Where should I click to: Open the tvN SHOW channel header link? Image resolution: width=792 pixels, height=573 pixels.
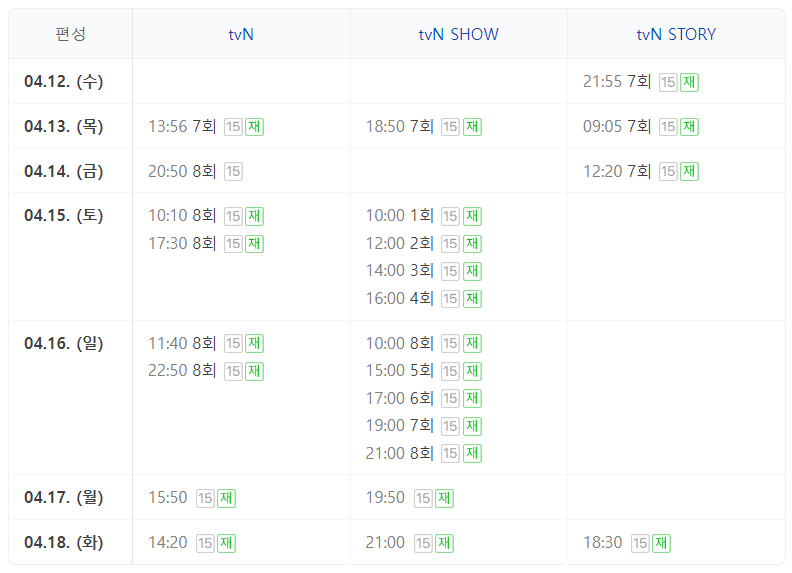pyautogui.click(x=458, y=34)
